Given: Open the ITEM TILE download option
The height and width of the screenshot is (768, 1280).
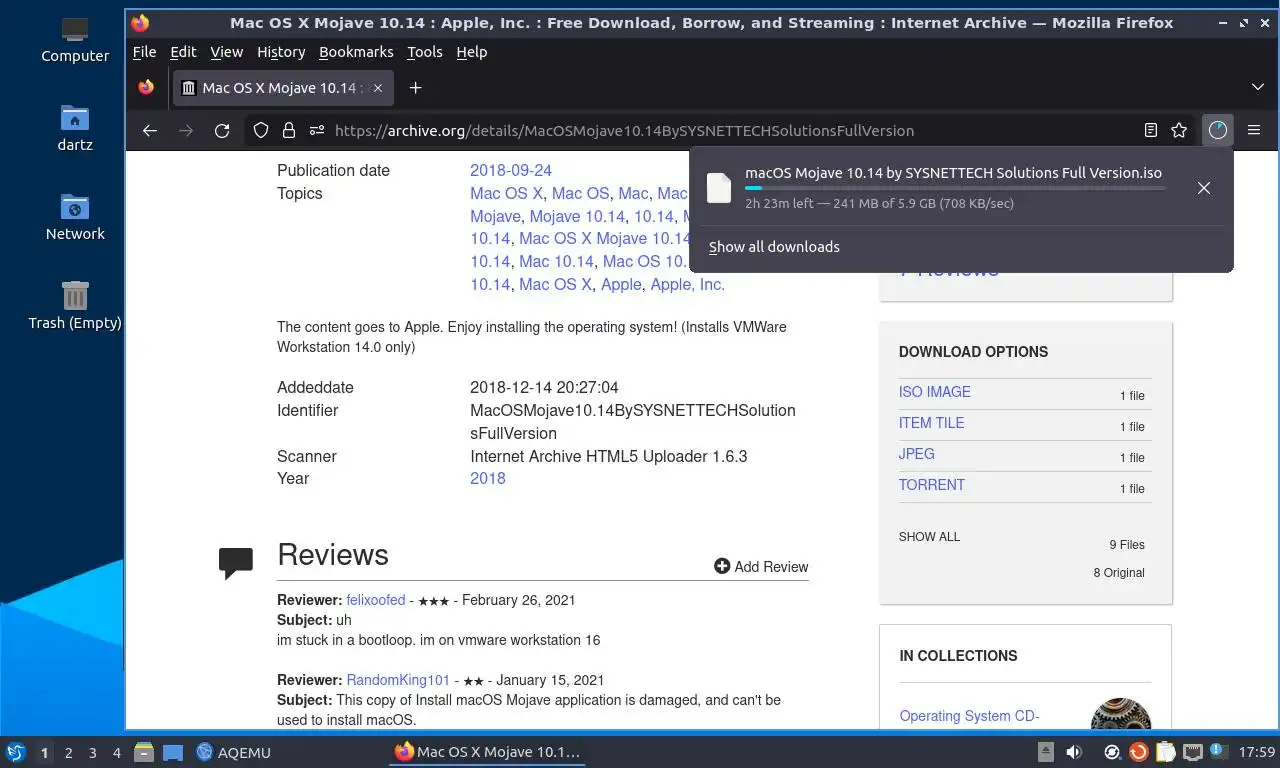Looking at the screenshot, I should (x=931, y=423).
